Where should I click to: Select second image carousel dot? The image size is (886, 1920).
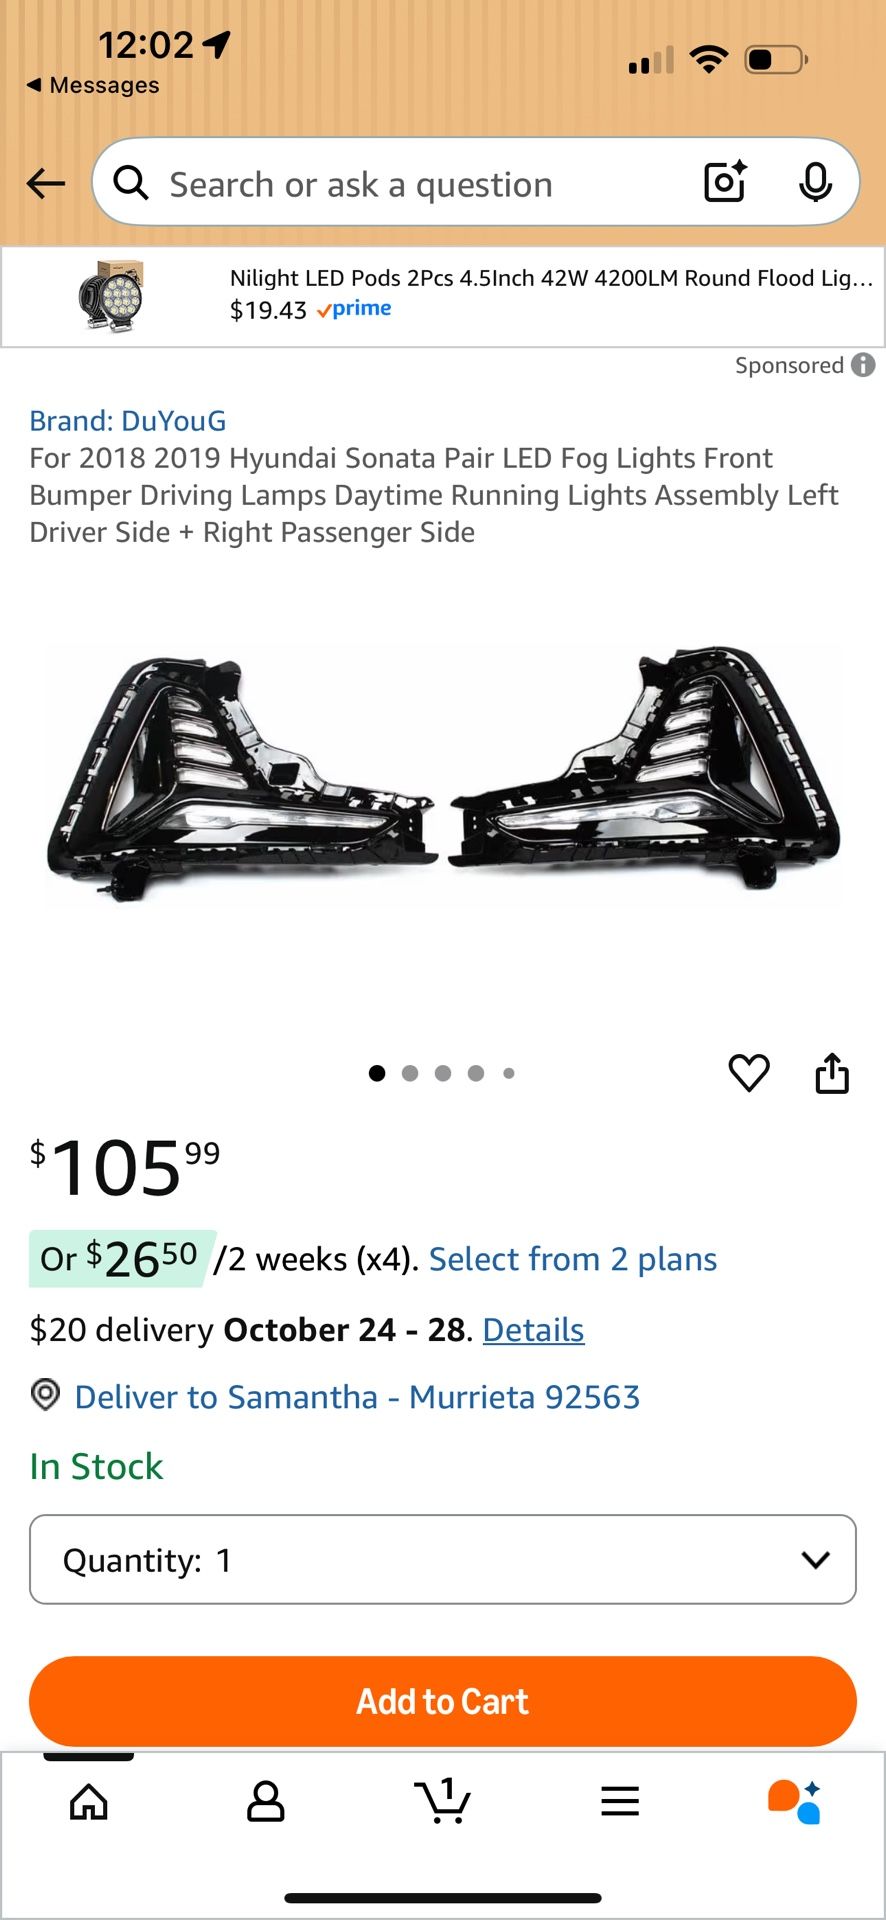point(410,1073)
